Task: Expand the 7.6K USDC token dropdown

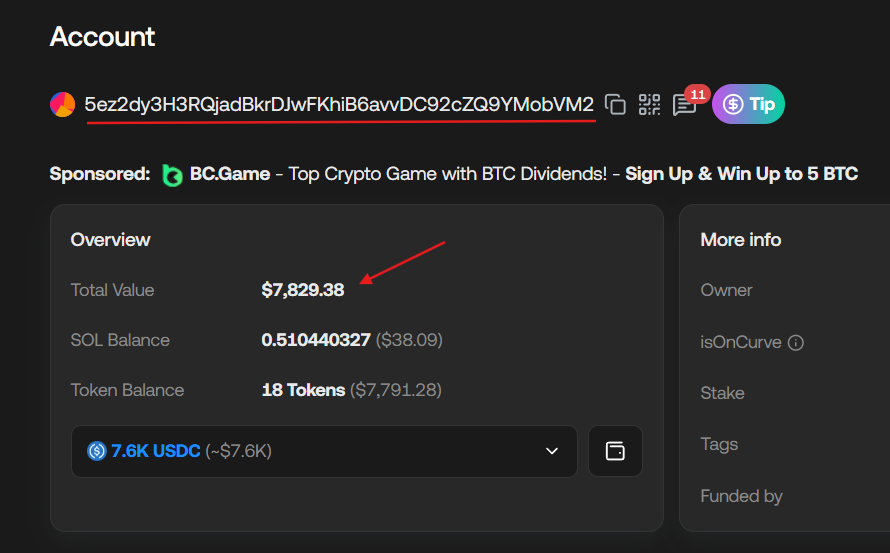Action: 324,451
